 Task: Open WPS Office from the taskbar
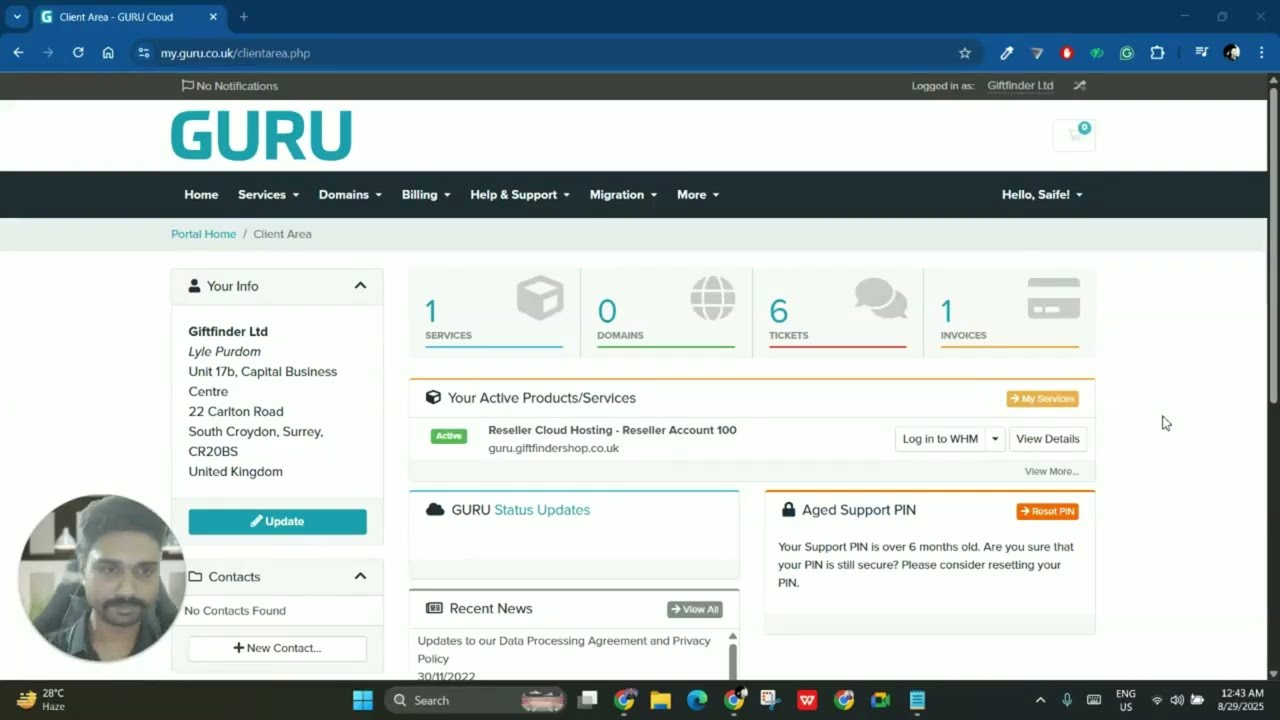(807, 700)
